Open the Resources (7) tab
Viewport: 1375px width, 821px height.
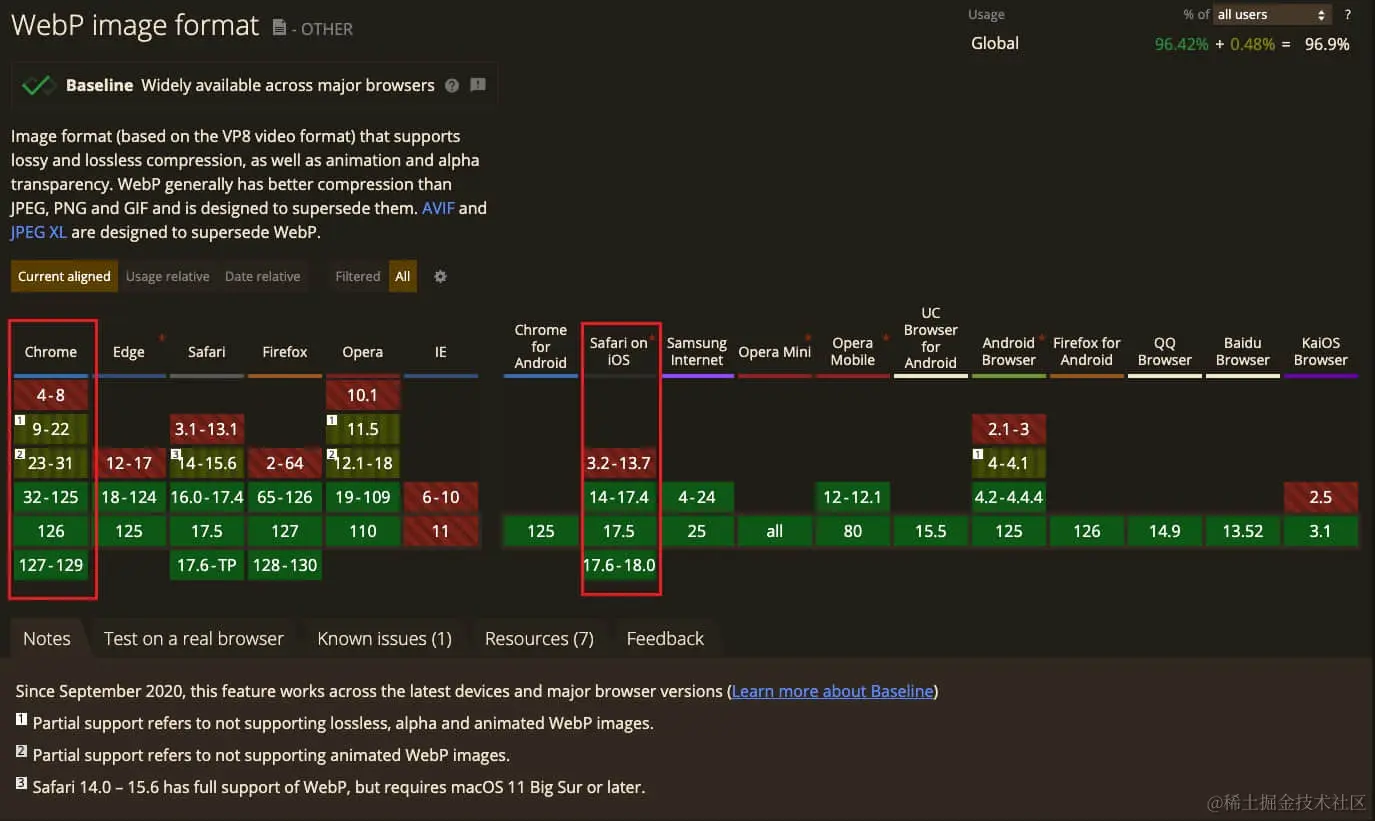pyautogui.click(x=539, y=639)
